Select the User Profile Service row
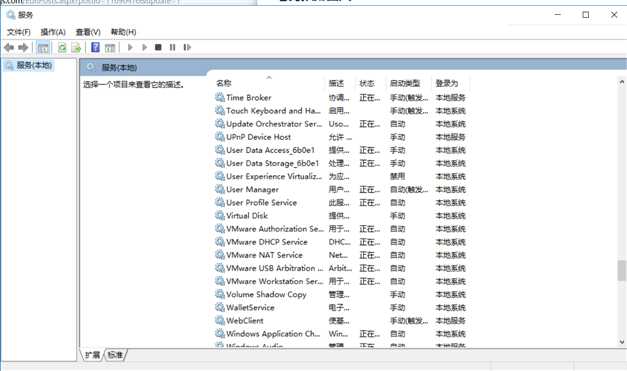 [x=340, y=202]
